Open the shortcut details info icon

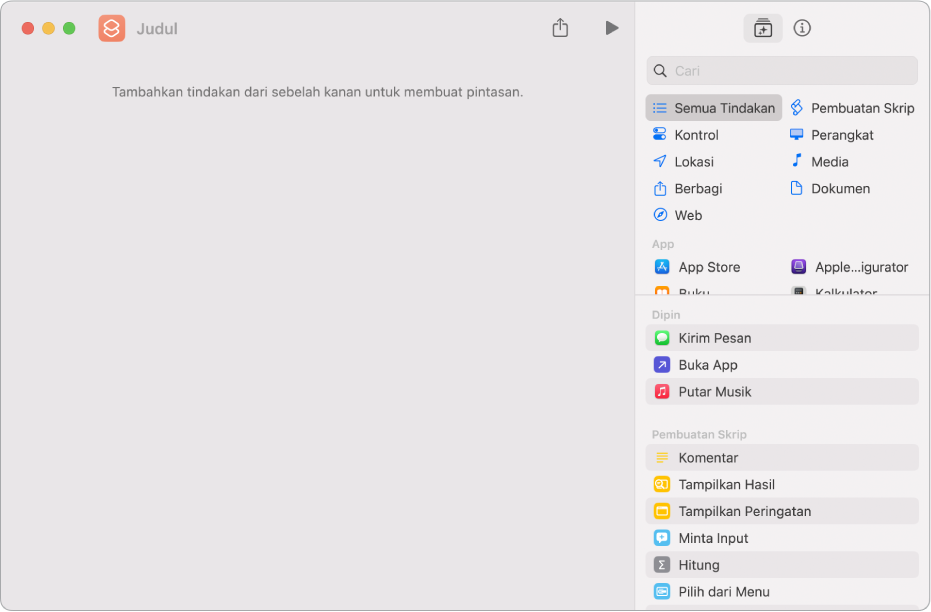pyautogui.click(x=802, y=28)
